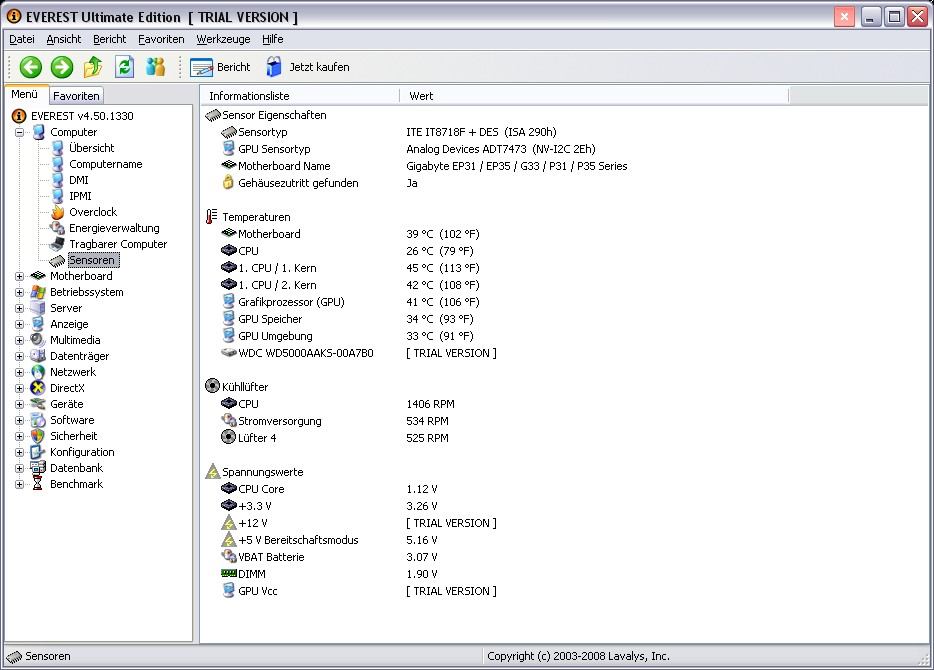The width and height of the screenshot is (934, 670).
Task: Select the Grafikprozessor (GPU) row
Action: (x=350, y=302)
